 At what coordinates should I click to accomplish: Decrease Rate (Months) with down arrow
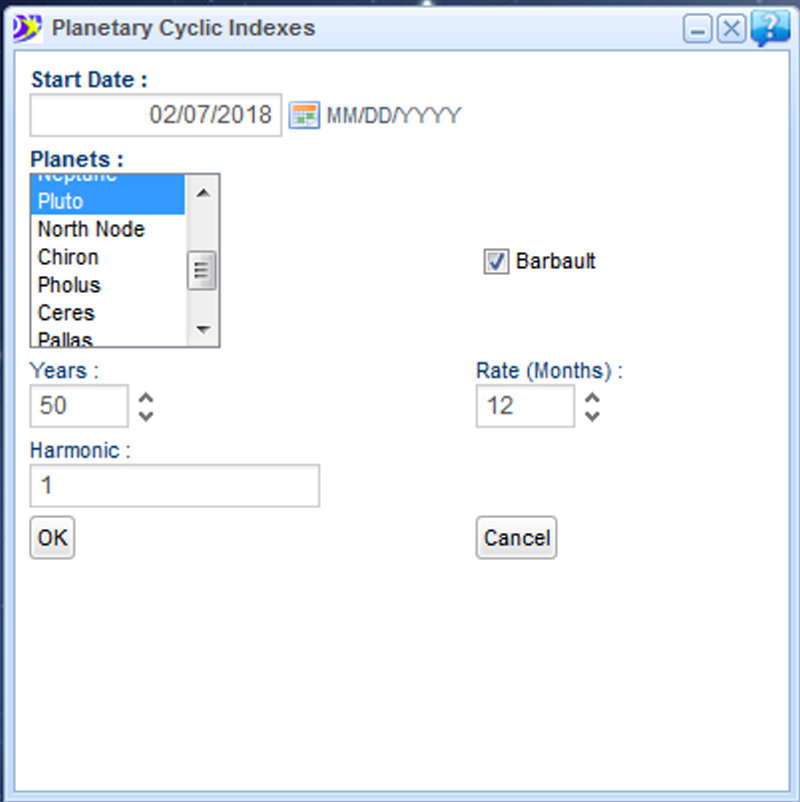[x=592, y=415]
